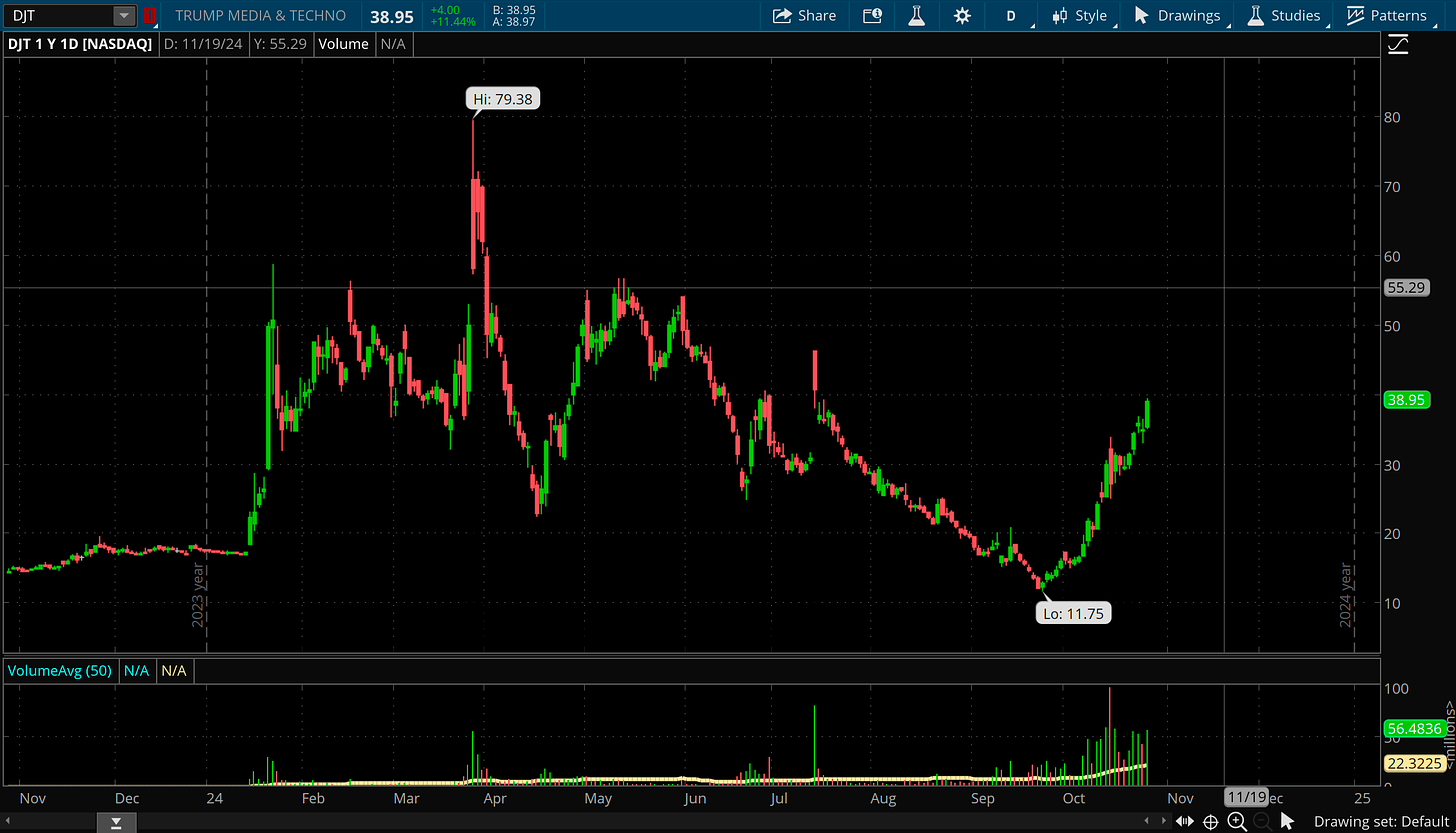Screen dimensions: 1456x833
Task: Click the flask icon next to the gear
Action: pyautogui.click(x=916, y=16)
